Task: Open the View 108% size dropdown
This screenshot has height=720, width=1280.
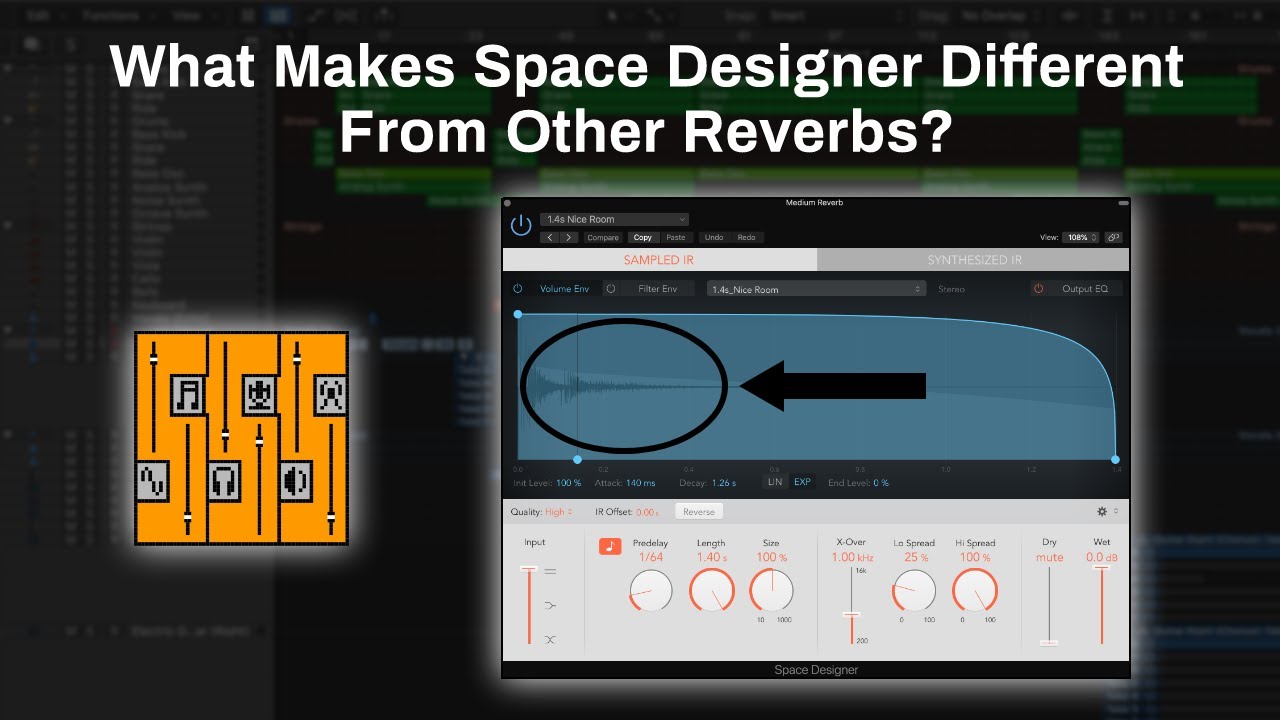Action: [1080, 238]
